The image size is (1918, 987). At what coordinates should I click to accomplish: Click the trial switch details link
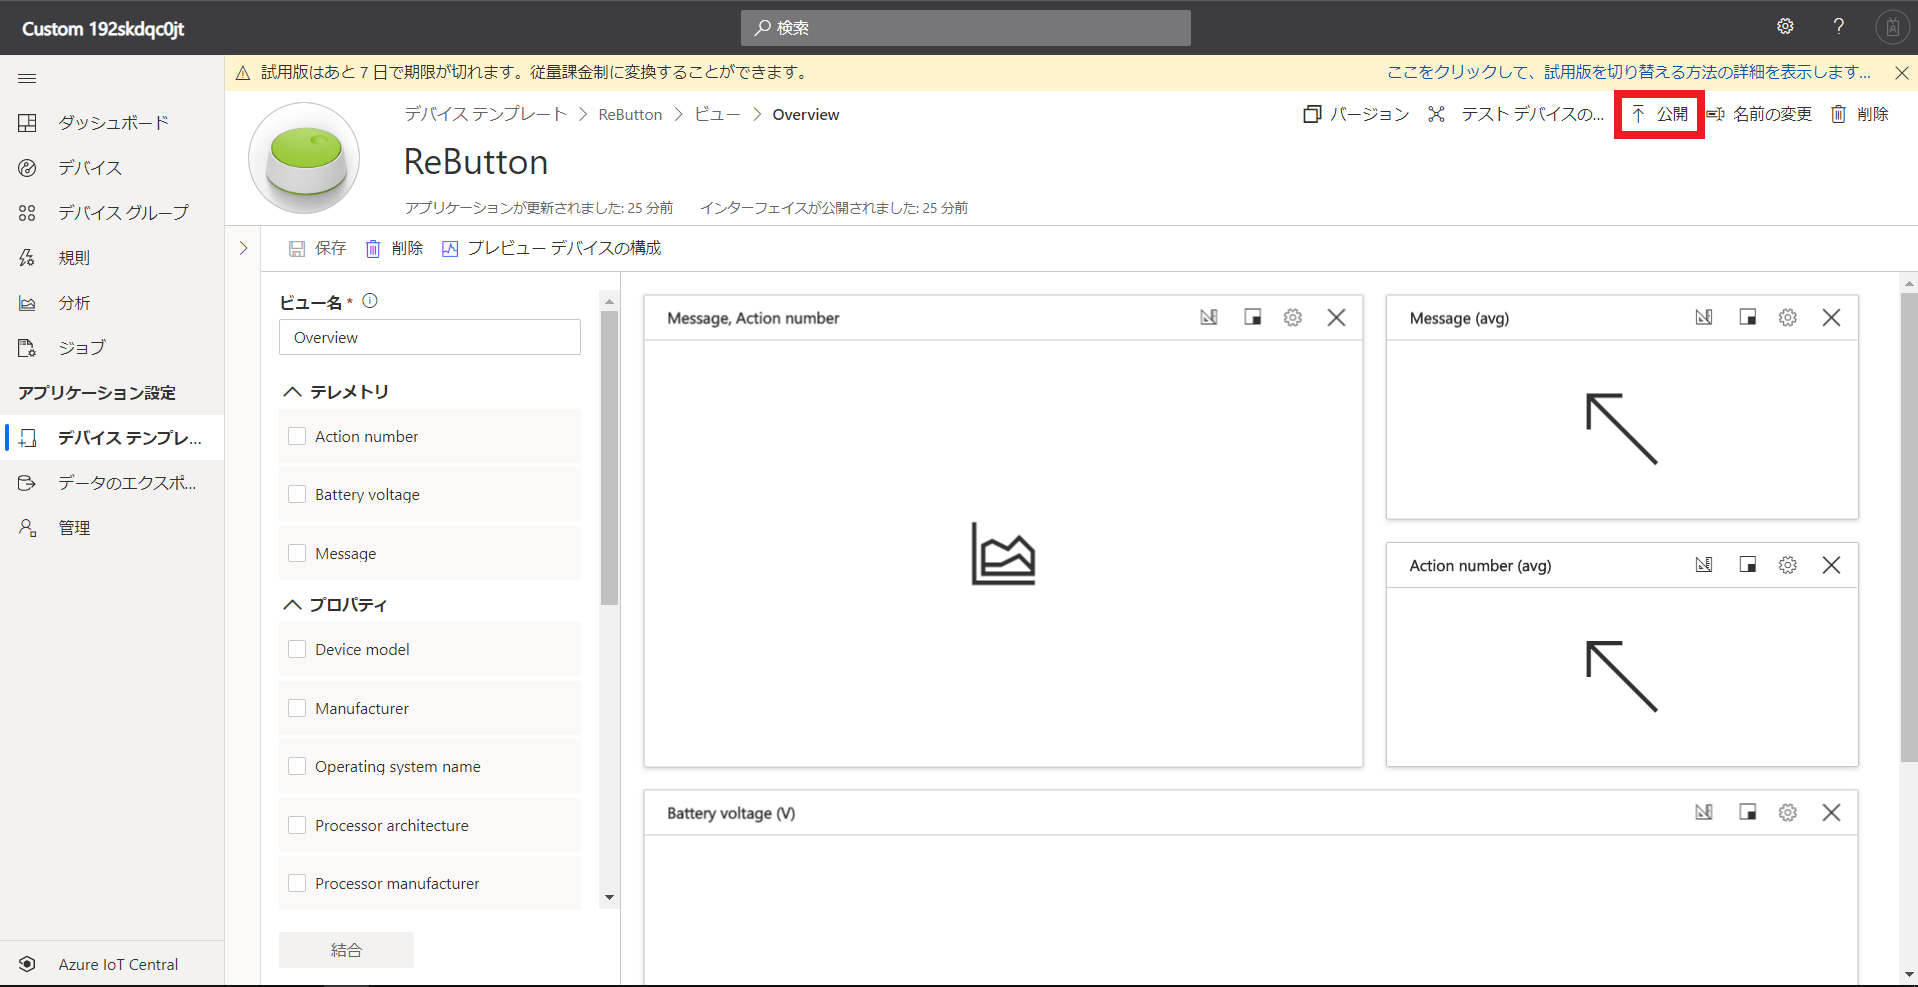coord(1628,72)
